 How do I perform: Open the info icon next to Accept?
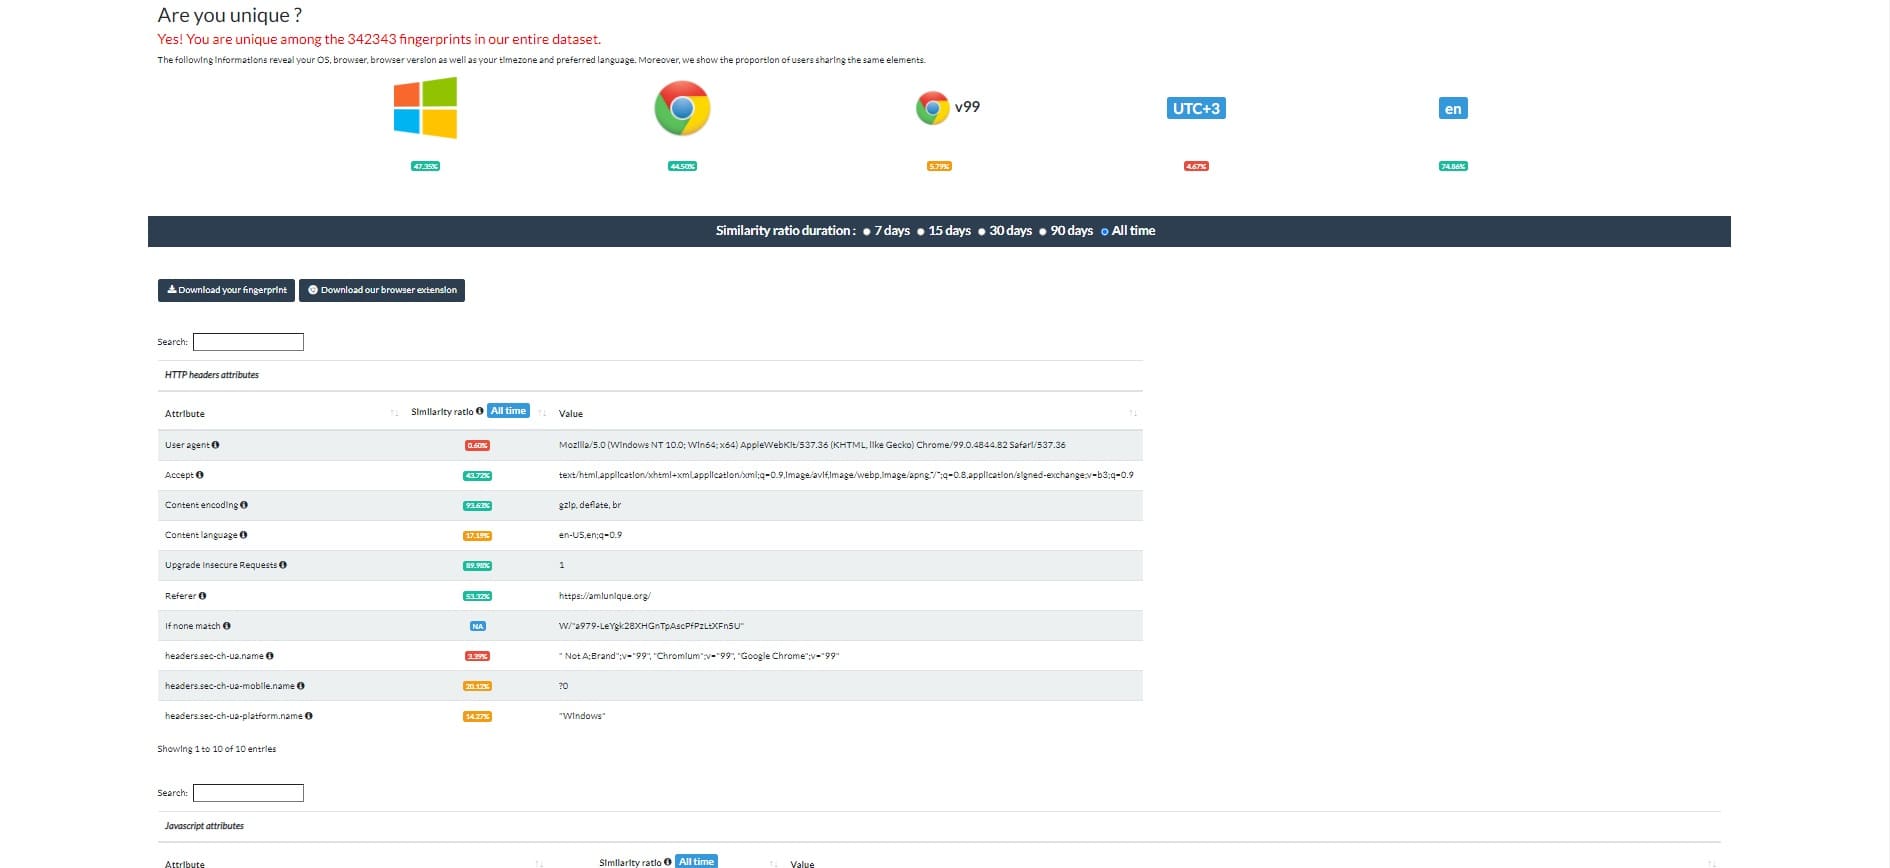(x=200, y=475)
